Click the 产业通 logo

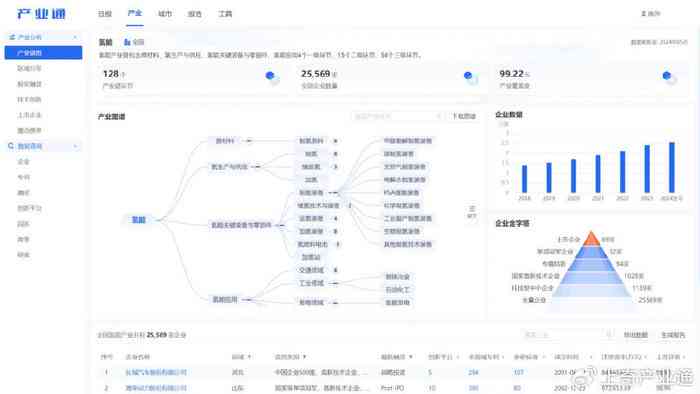pos(41,14)
